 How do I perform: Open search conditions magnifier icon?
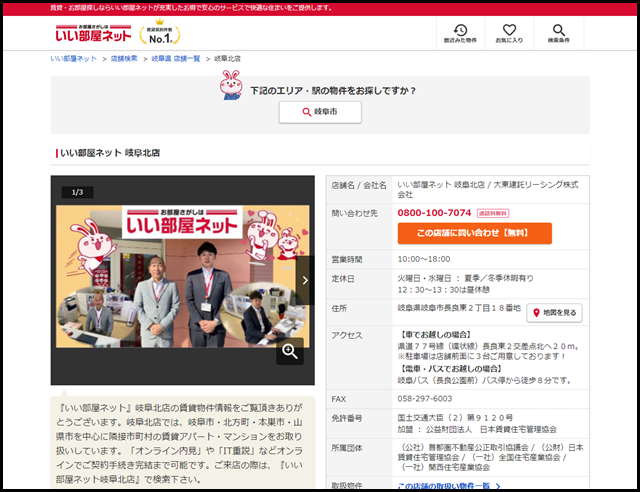point(558,33)
